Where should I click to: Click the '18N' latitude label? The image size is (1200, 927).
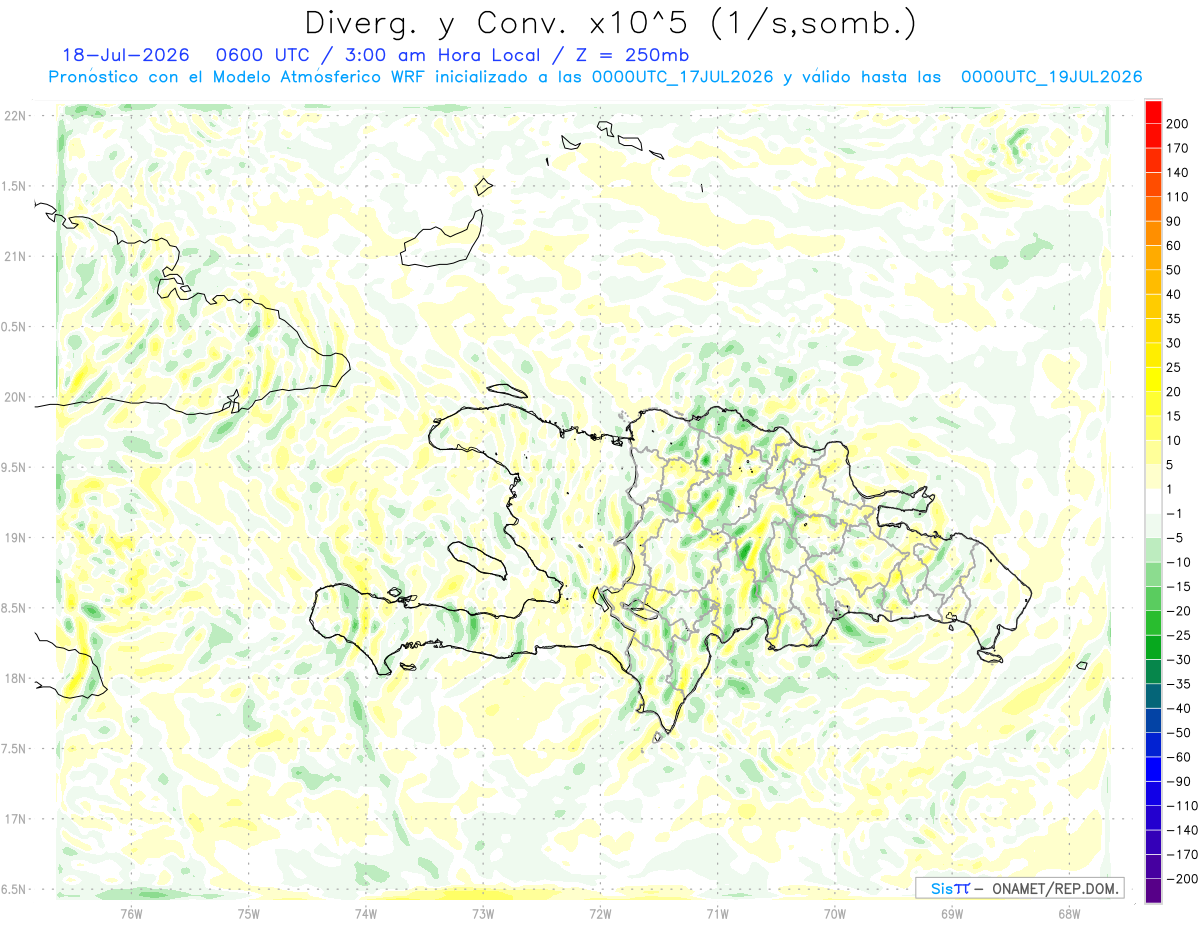[14, 678]
